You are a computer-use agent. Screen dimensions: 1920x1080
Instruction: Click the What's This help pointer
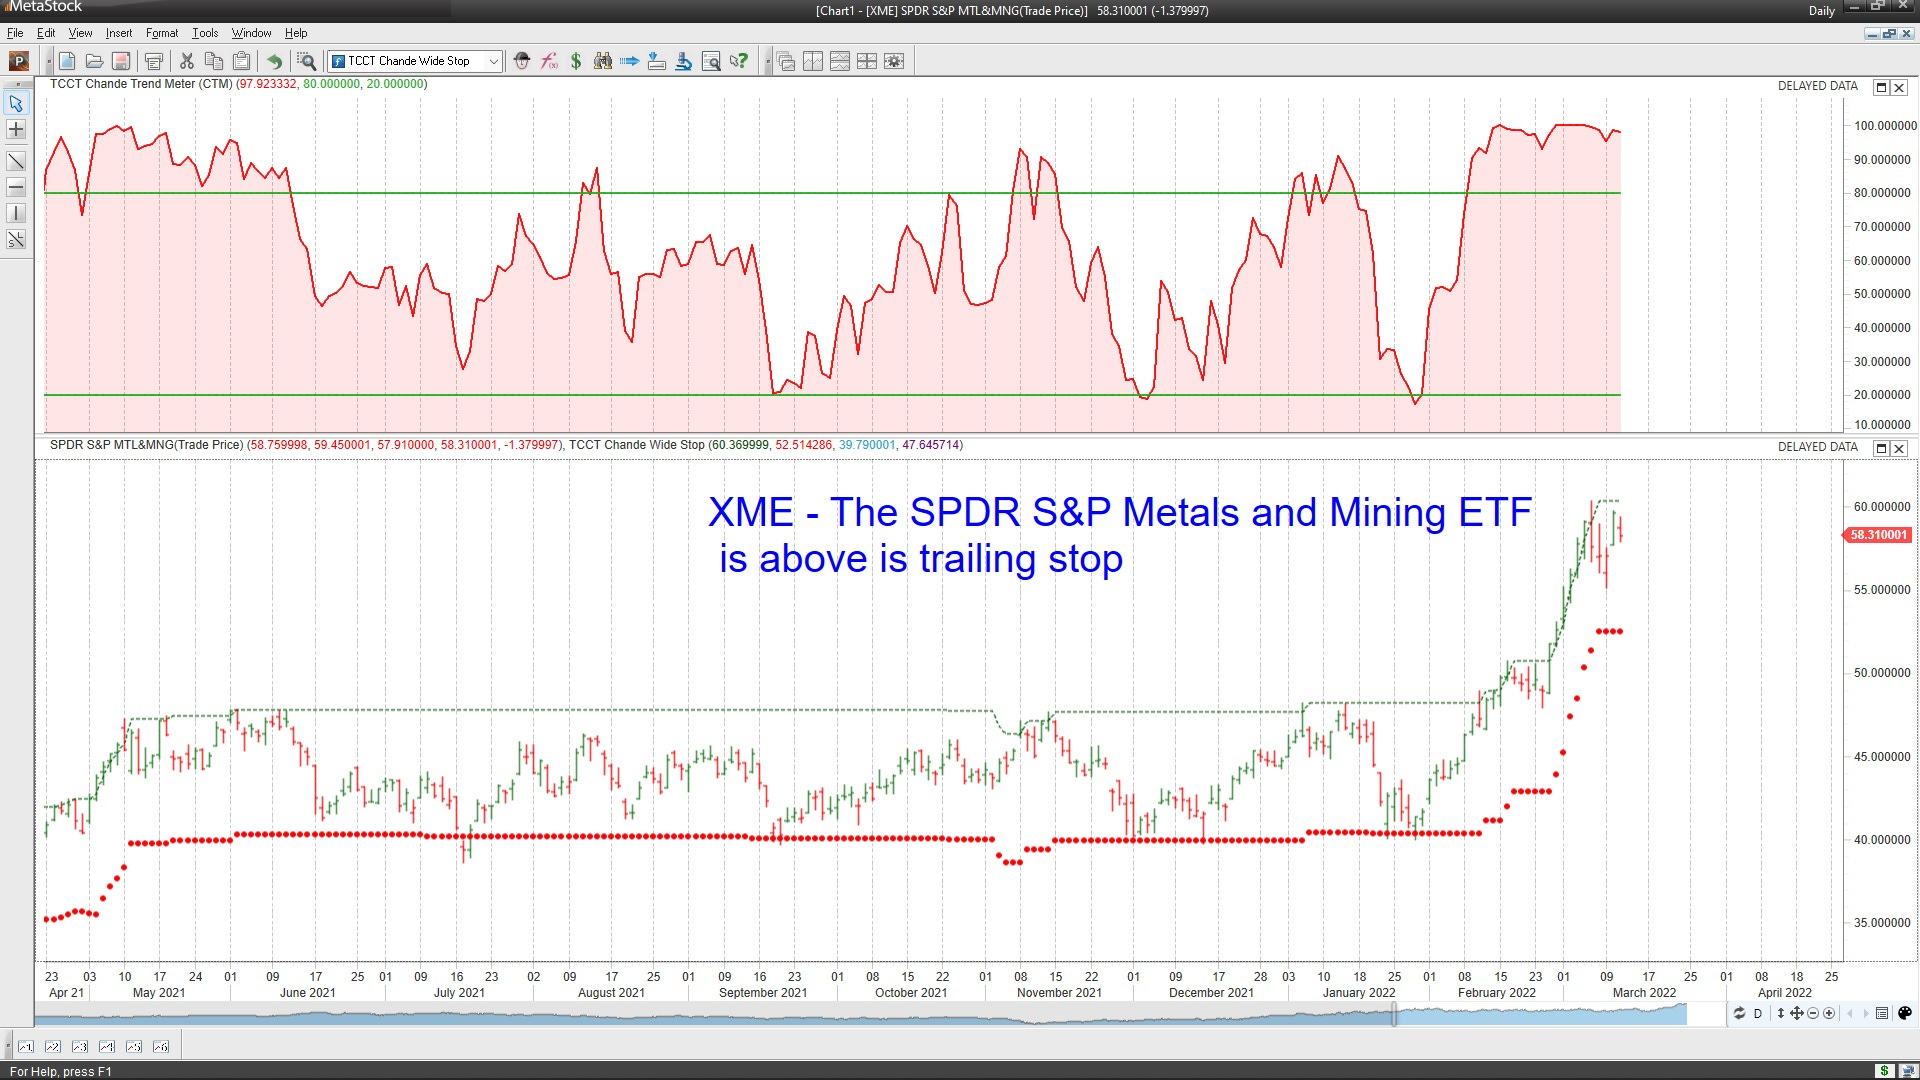(738, 61)
